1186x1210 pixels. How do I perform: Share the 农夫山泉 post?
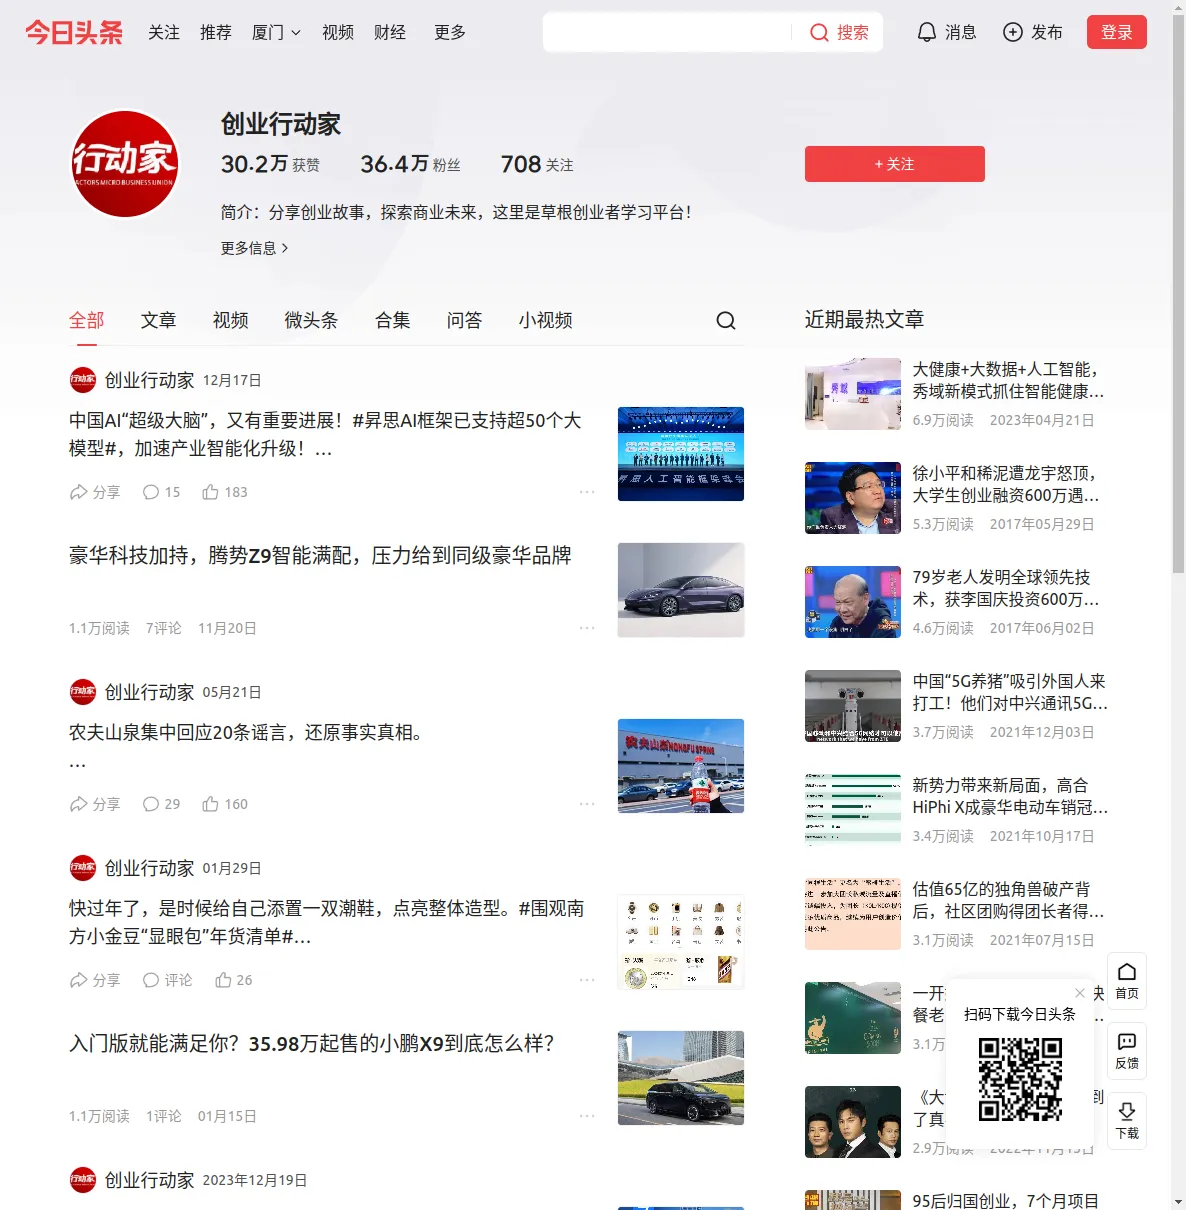95,804
